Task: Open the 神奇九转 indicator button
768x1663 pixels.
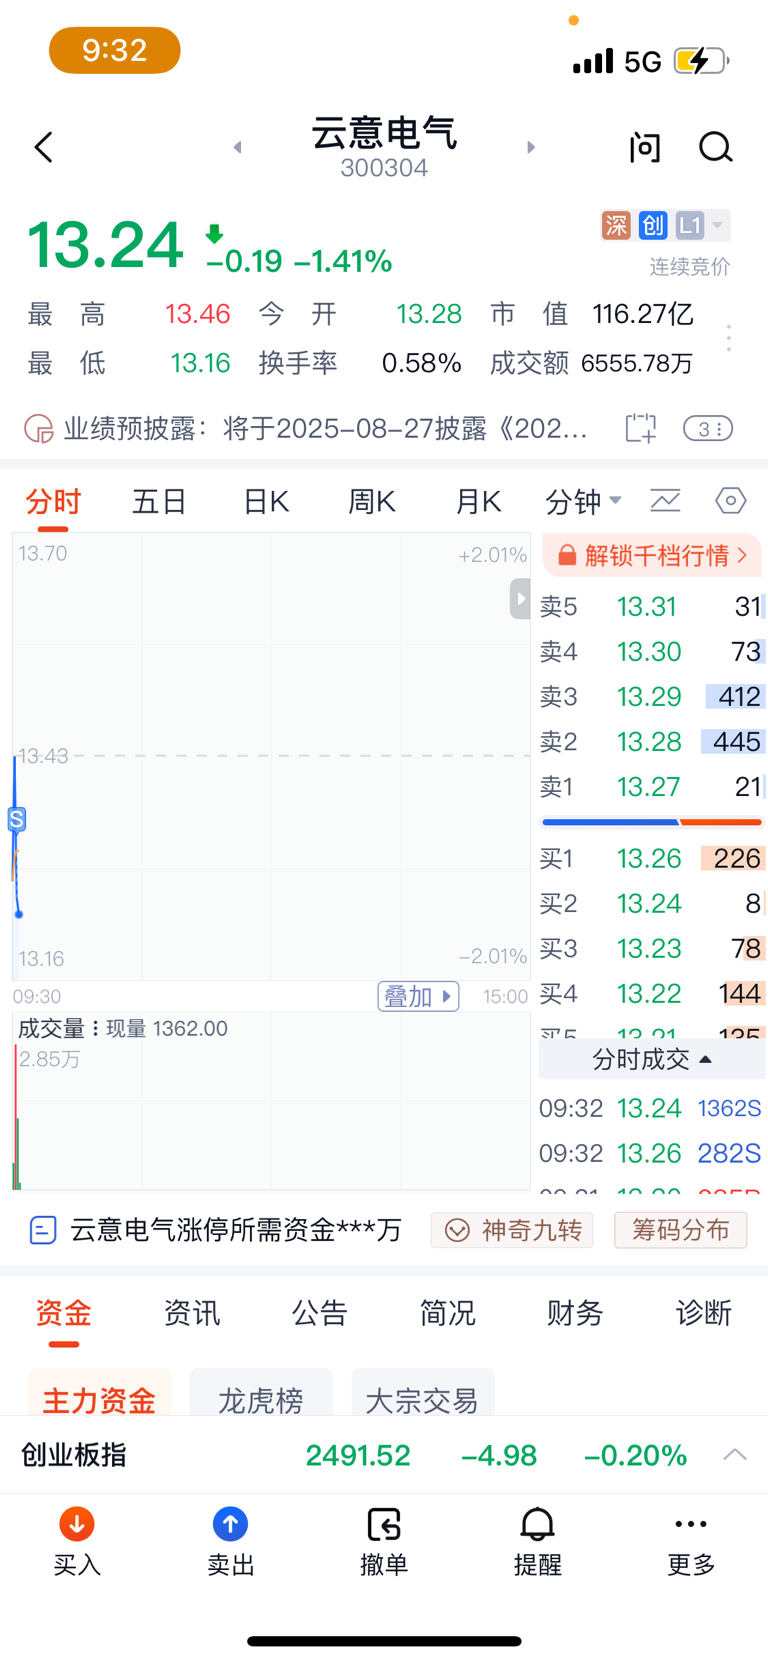Action: 512,1230
